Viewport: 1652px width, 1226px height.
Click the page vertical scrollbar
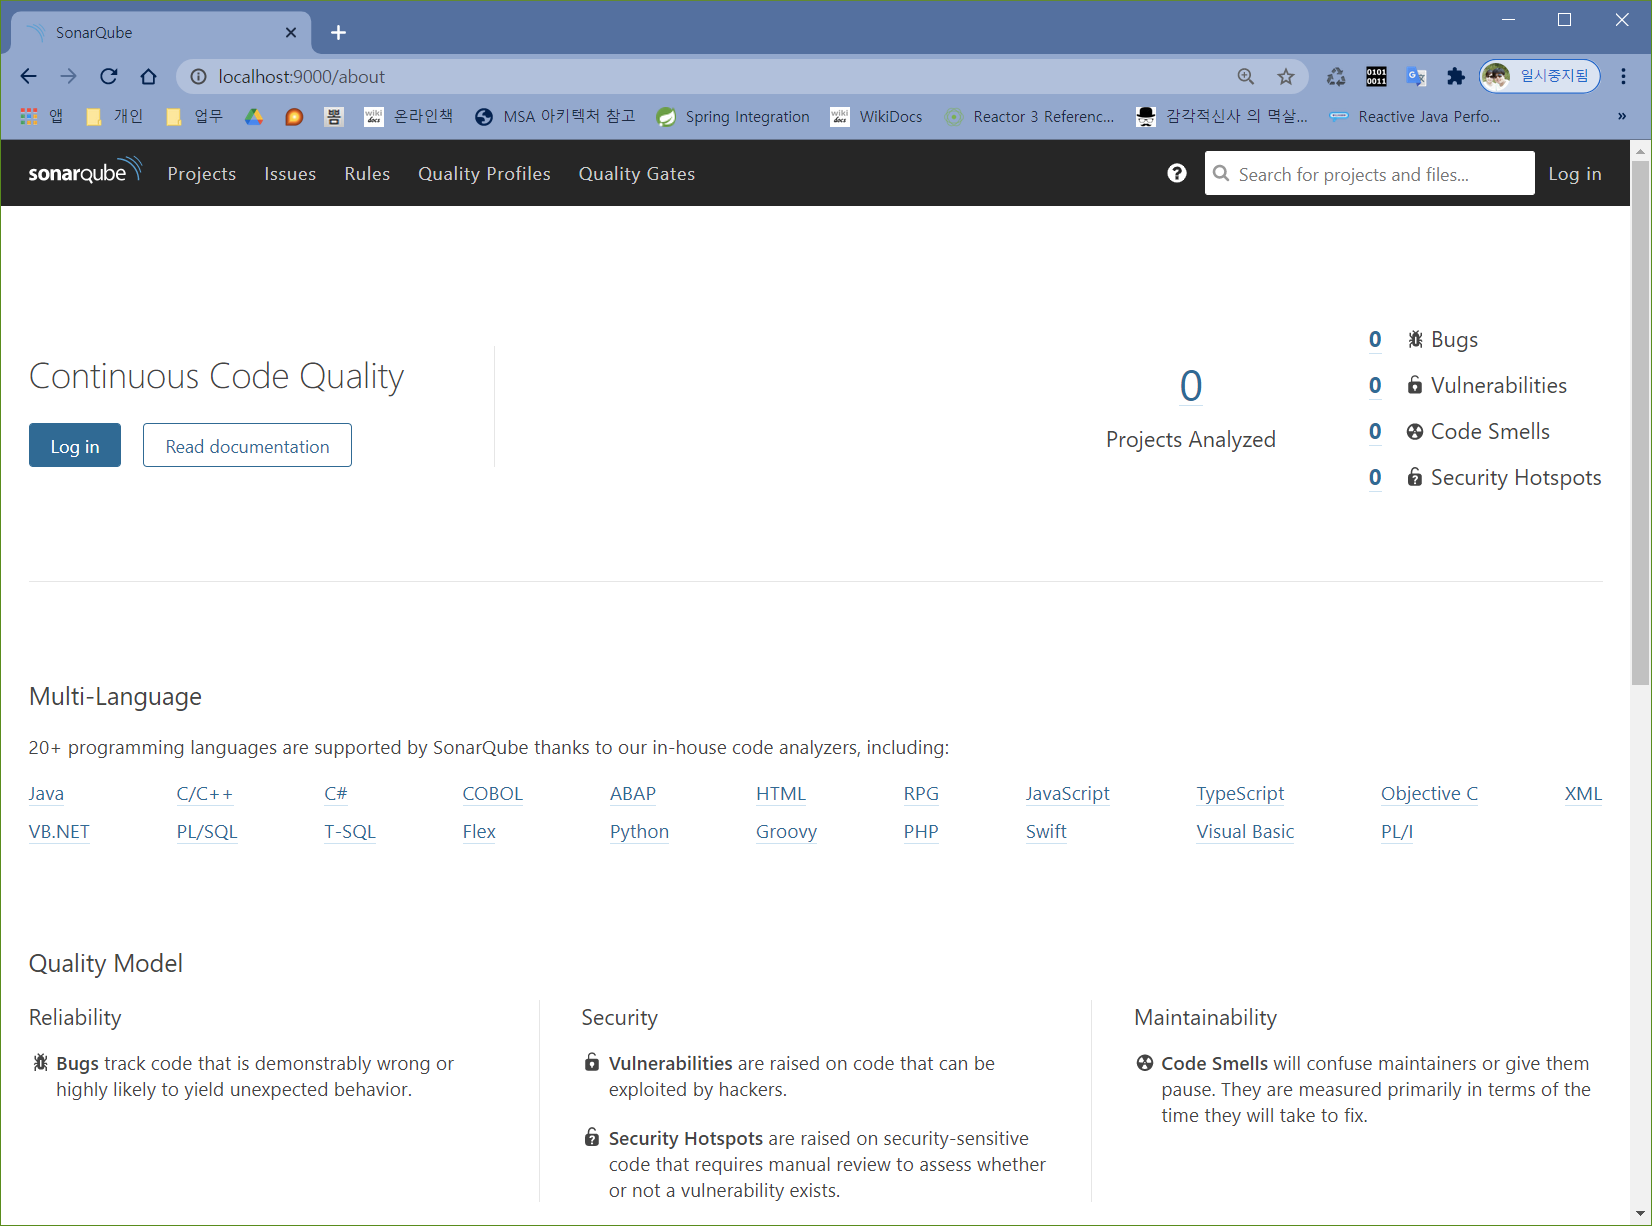(1641, 423)
